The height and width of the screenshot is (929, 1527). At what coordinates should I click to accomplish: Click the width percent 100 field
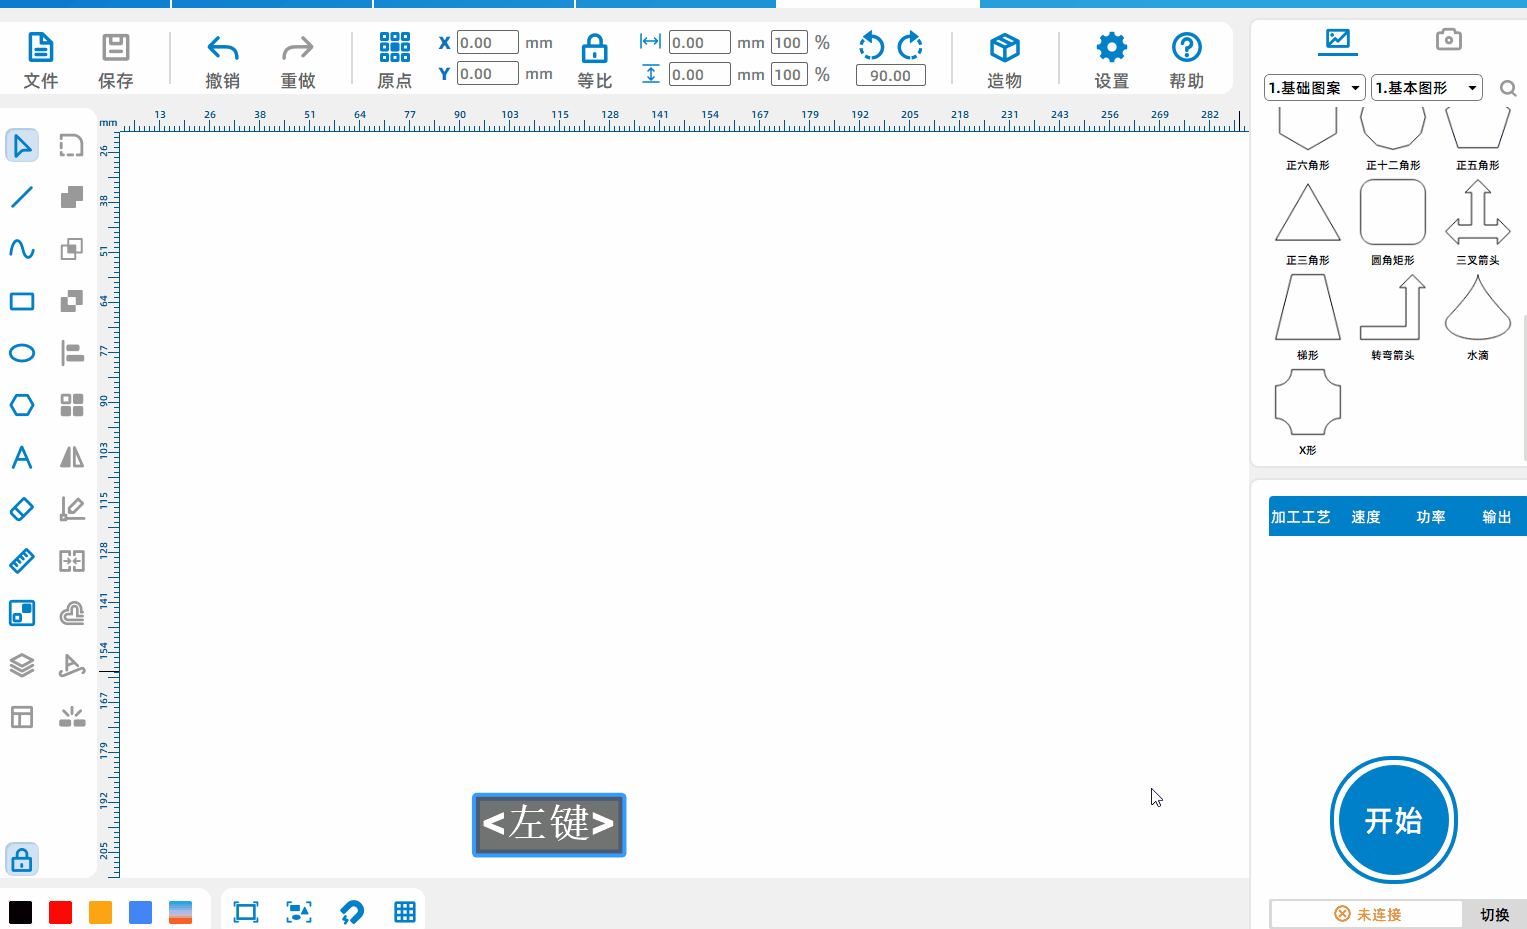789,42
